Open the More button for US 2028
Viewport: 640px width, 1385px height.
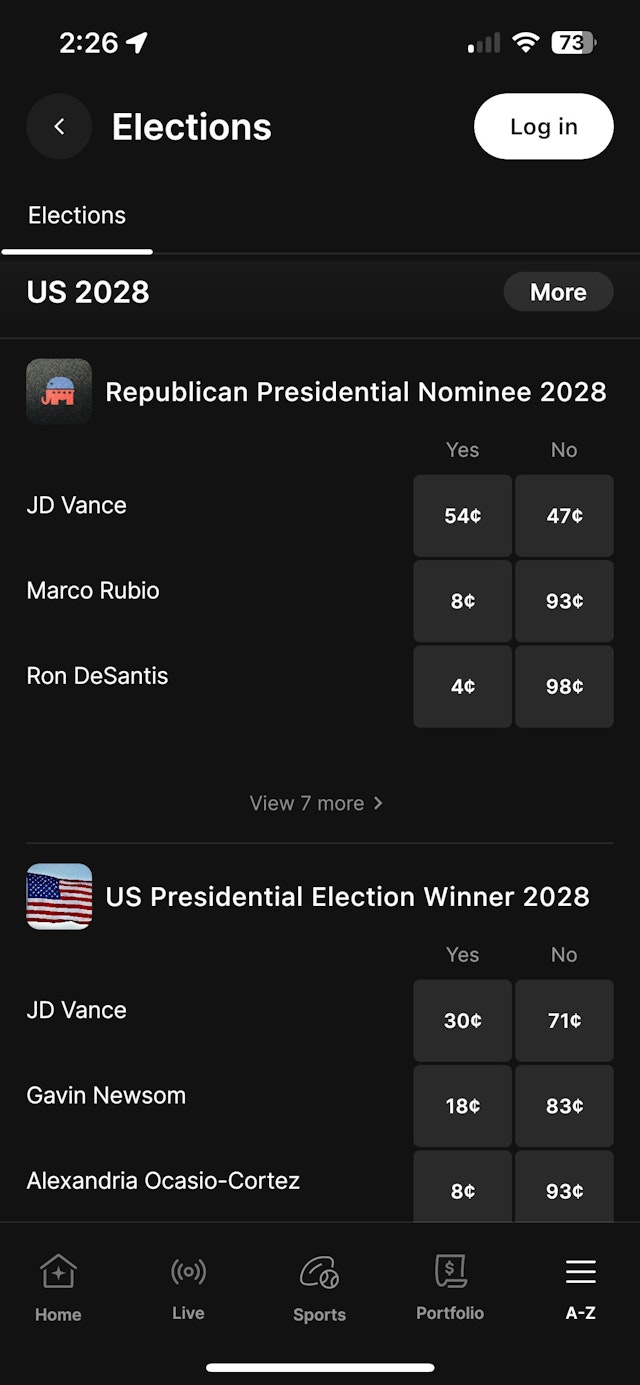[x=558, y=292]
